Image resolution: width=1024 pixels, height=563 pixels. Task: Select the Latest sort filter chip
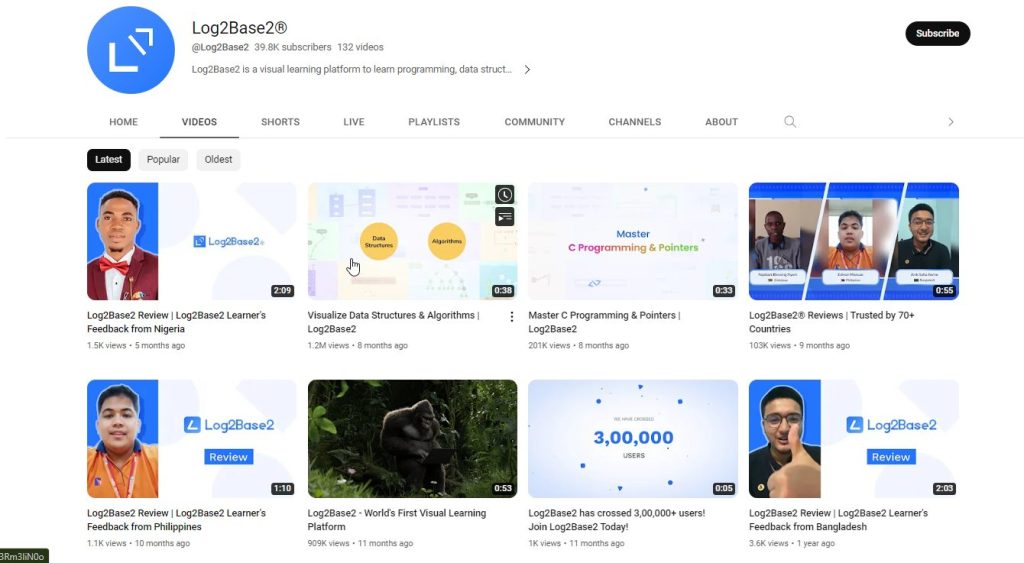click(109, 160)
